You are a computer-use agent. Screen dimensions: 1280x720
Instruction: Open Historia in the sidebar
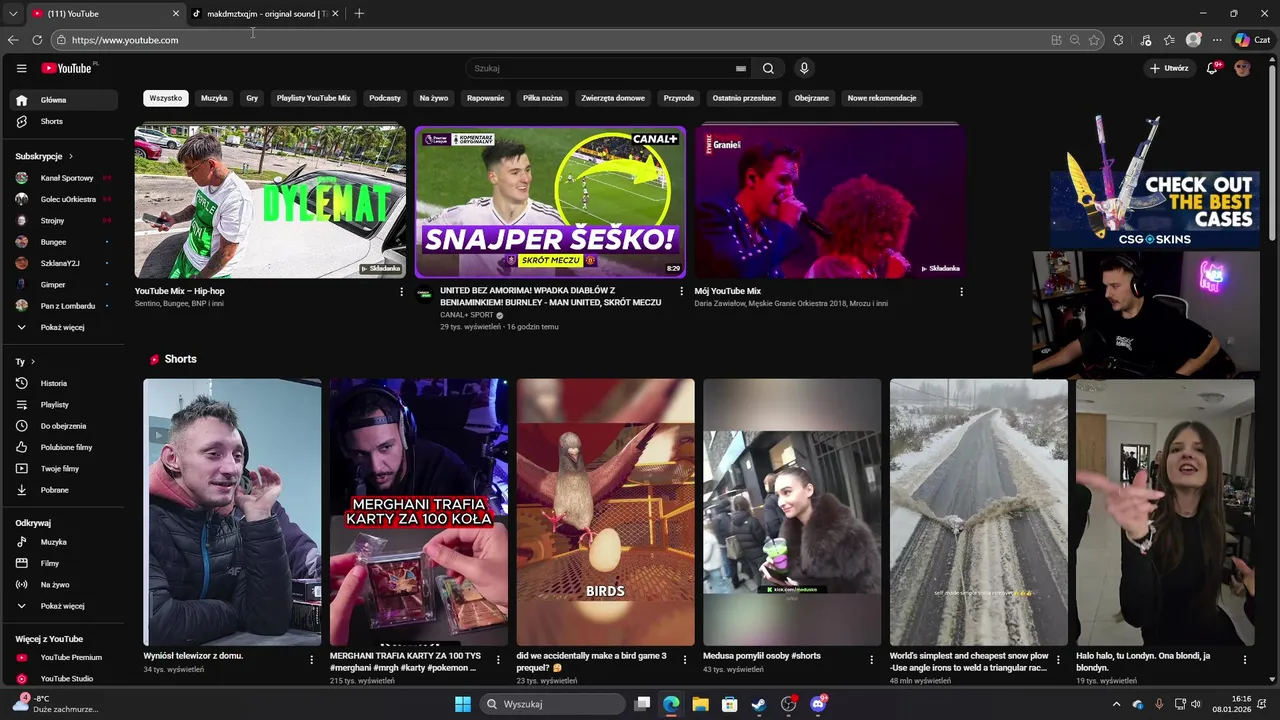click(64, 383)
